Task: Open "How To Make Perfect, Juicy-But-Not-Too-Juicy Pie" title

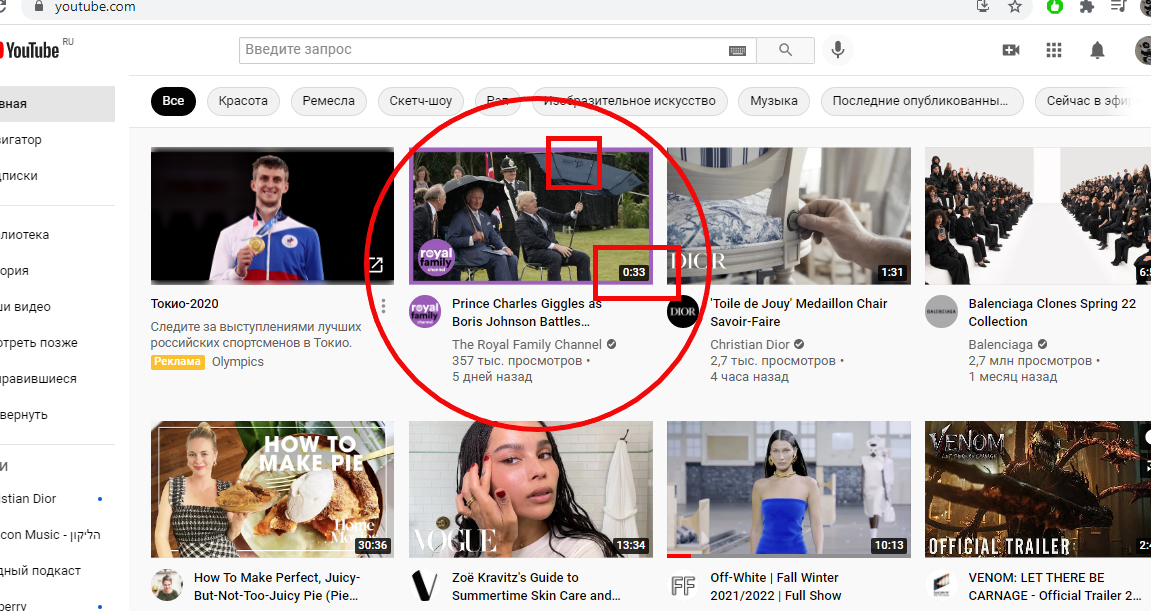Action: [277, 587]
